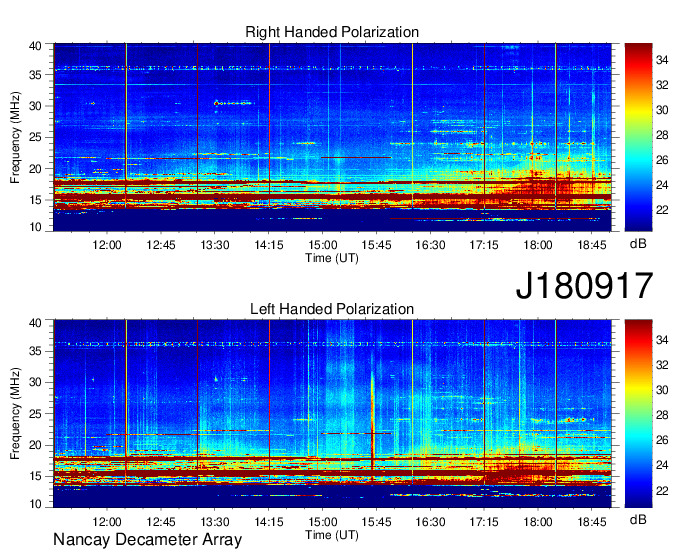Click 17:15 tick under Left Handed plot
The width and height of the screenshot is (680, 552).
(x=484, y=522)
